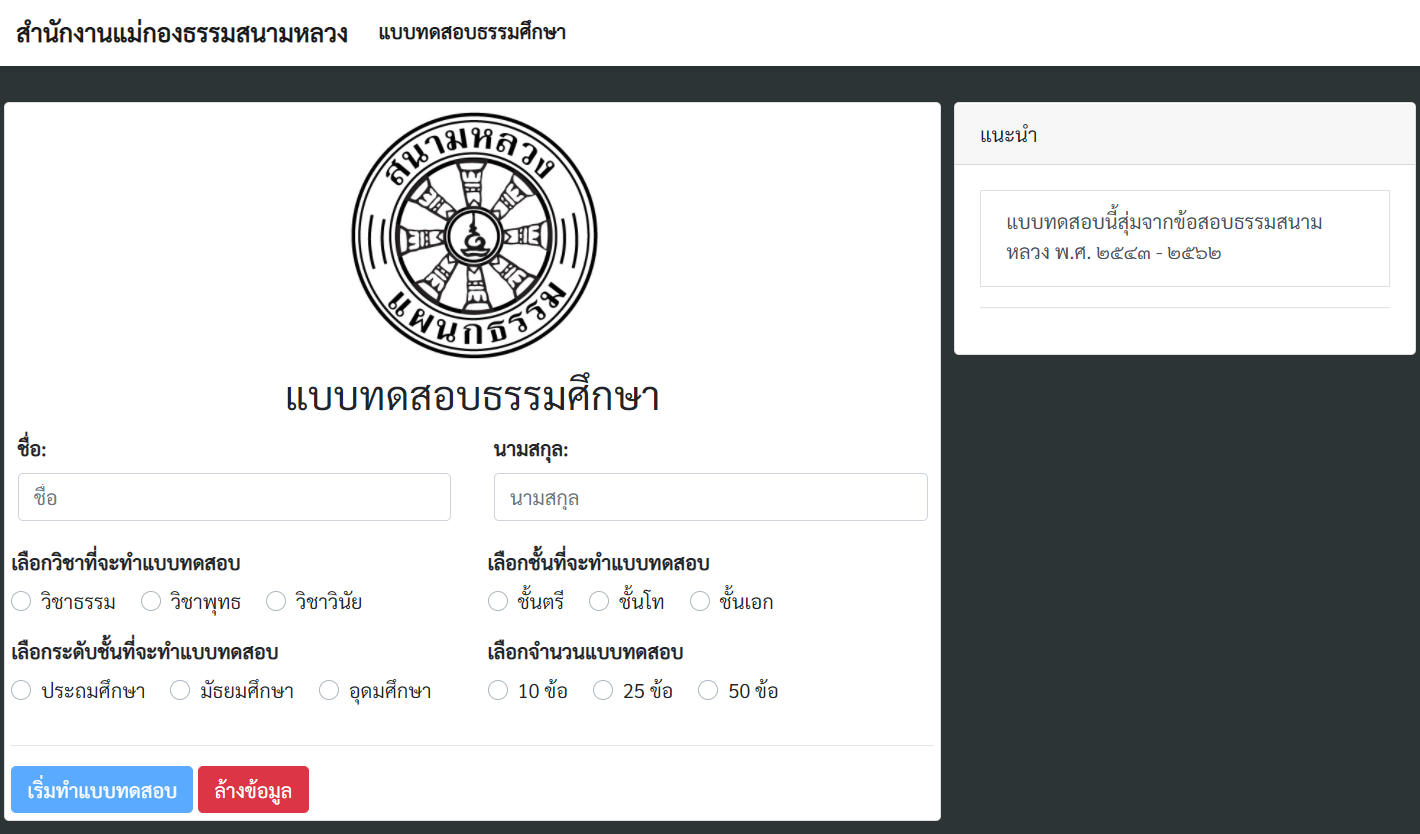Click the เลือกจำนวนแบบทดสอบ label
This screenshot has height=834, width=1420.
[x=585, y=652]
